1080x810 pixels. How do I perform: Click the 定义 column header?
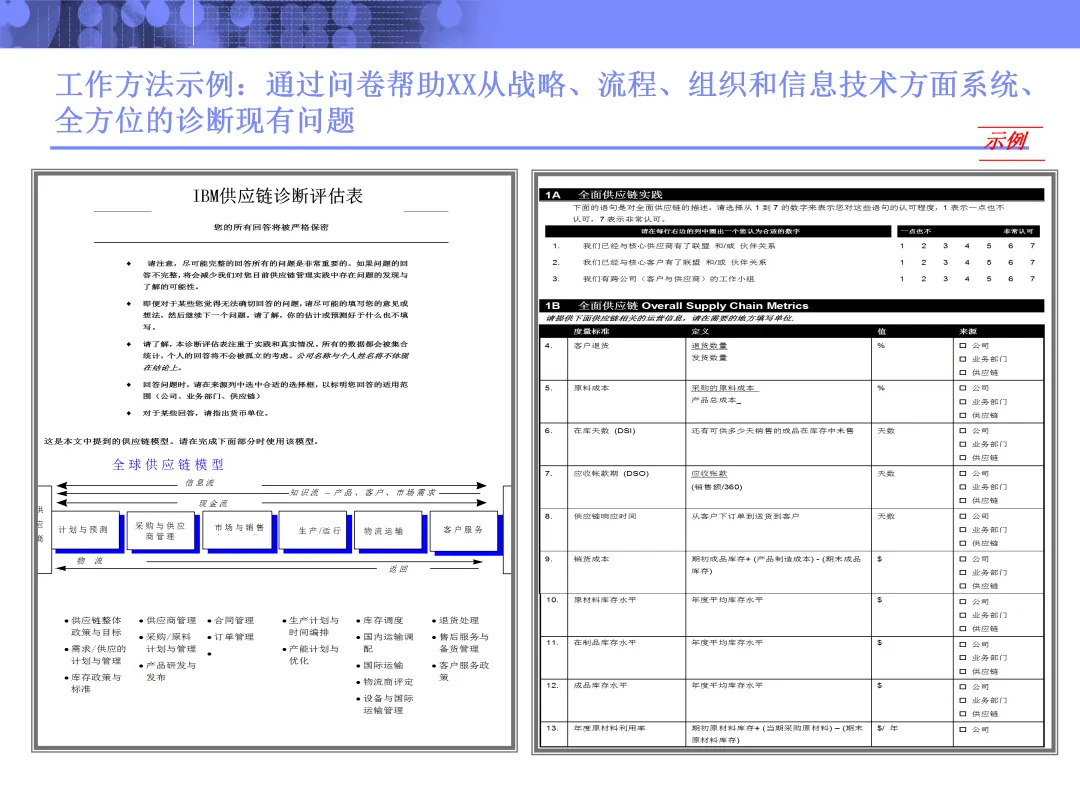pos(700,331)
